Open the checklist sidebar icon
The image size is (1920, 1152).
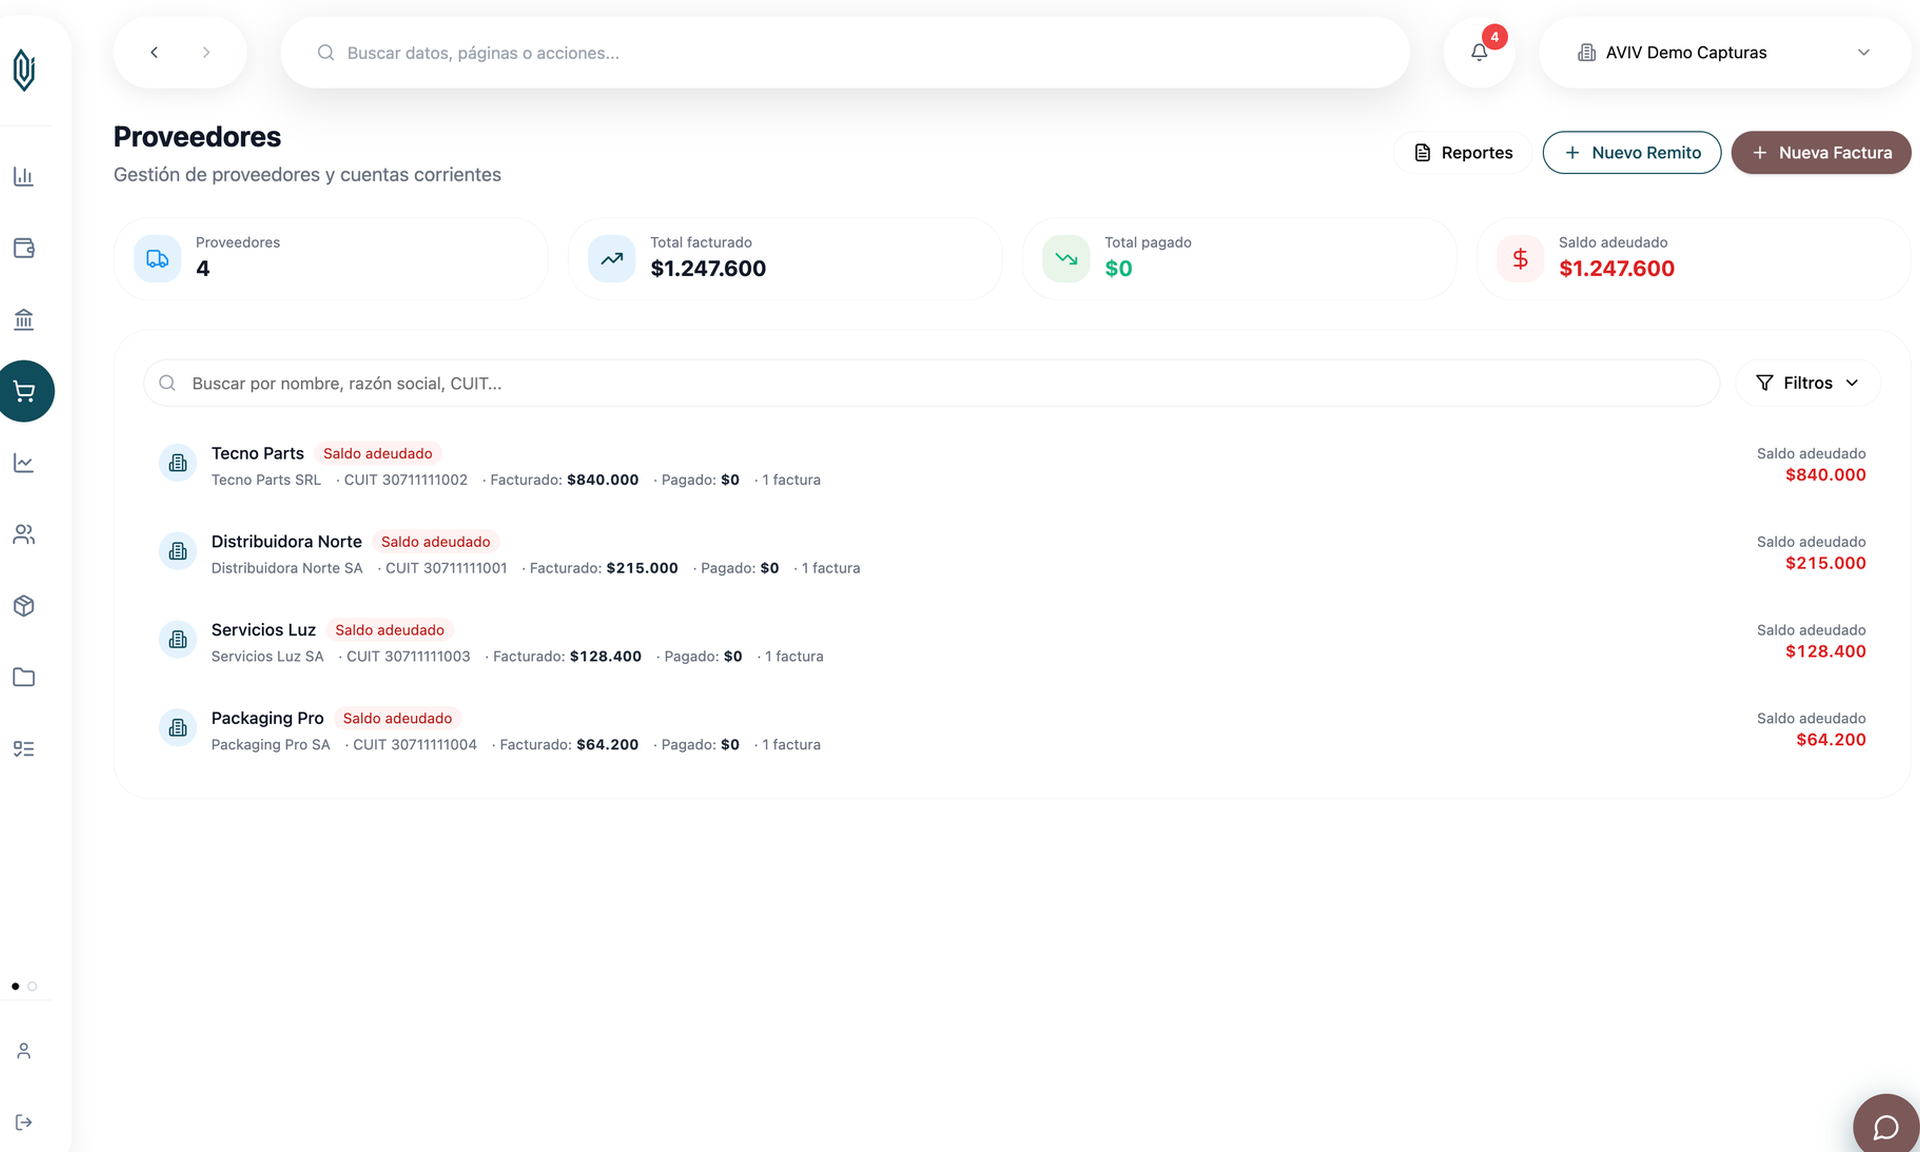pos(24,749)
